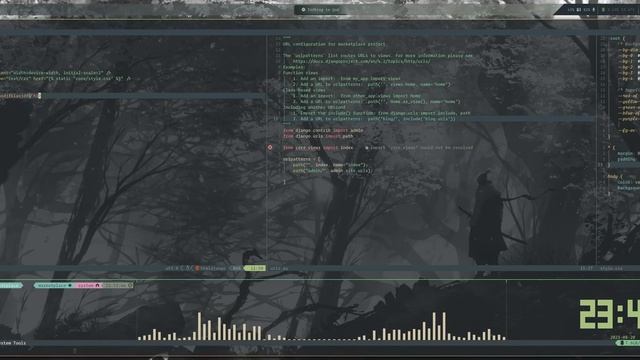Click the large 23:4 clock widget
Image resolution: width=640 pixels, height=360 pixels.
[x=609, y=314]
